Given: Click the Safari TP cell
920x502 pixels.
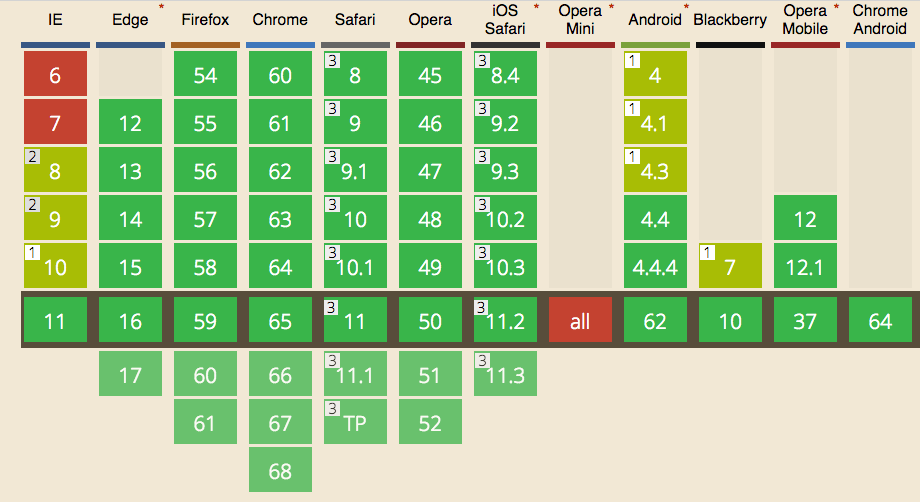Looking at the screenshot, I should tap(355, 423).
